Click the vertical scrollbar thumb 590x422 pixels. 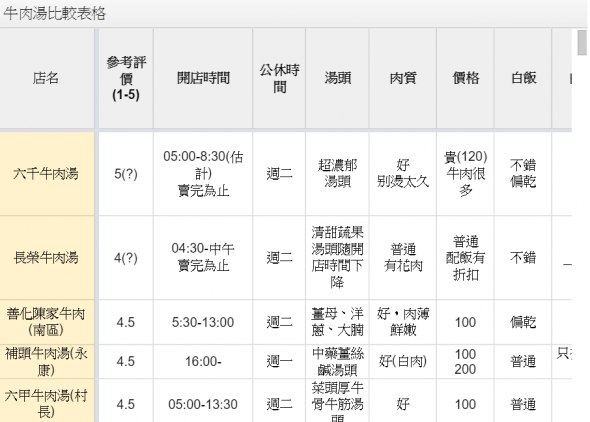pyautogui.click(x=582, y=43)
